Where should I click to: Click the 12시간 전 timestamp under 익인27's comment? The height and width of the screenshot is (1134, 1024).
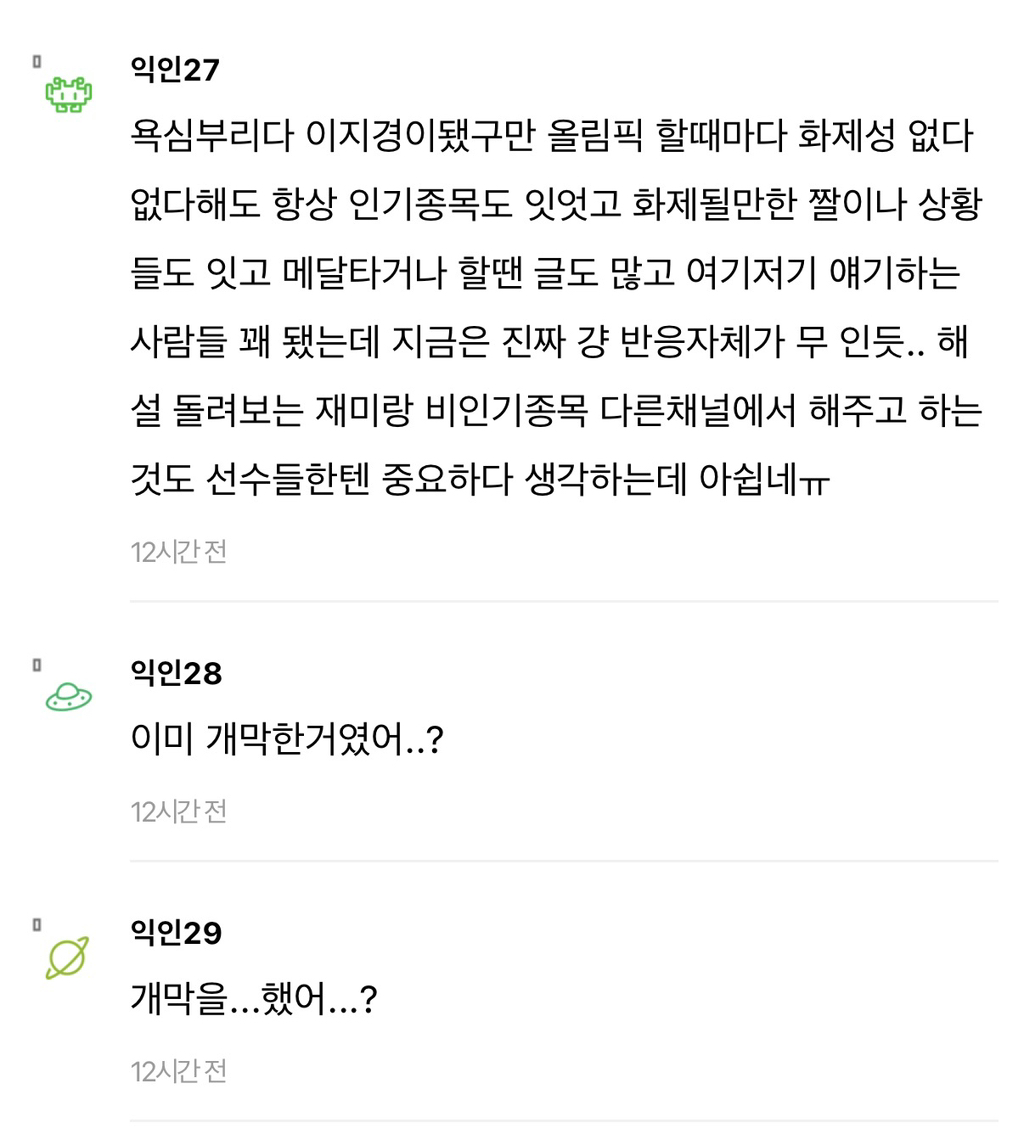pos(179,551)
